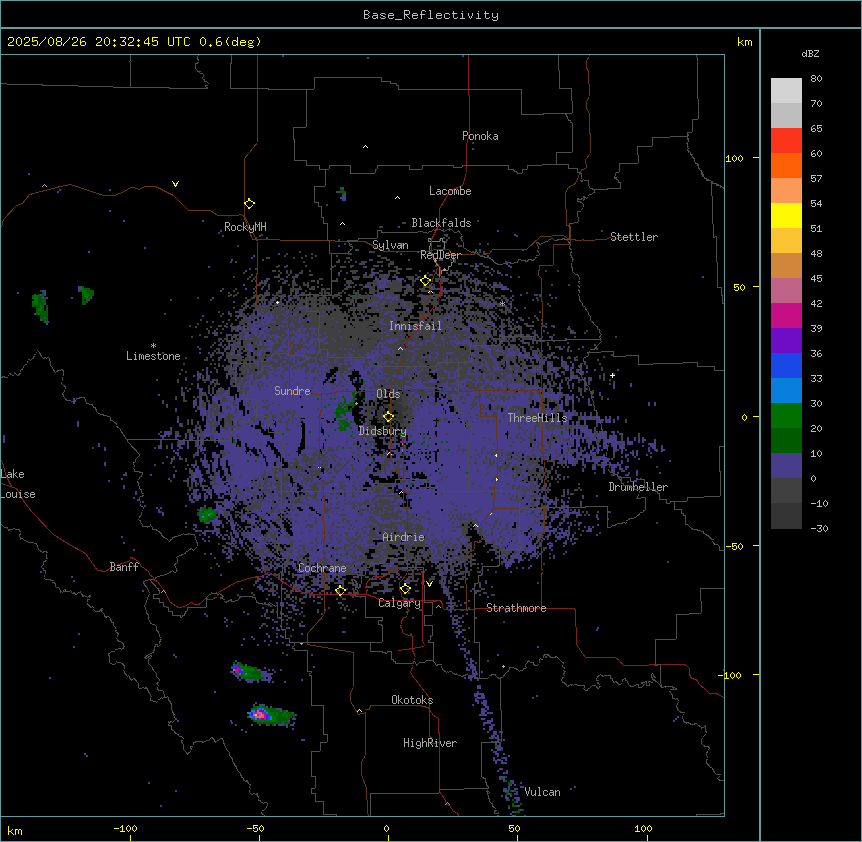Click the Cochrane city label
The width and height of the screenshot is (862, 842).
[x=322, y=568]
